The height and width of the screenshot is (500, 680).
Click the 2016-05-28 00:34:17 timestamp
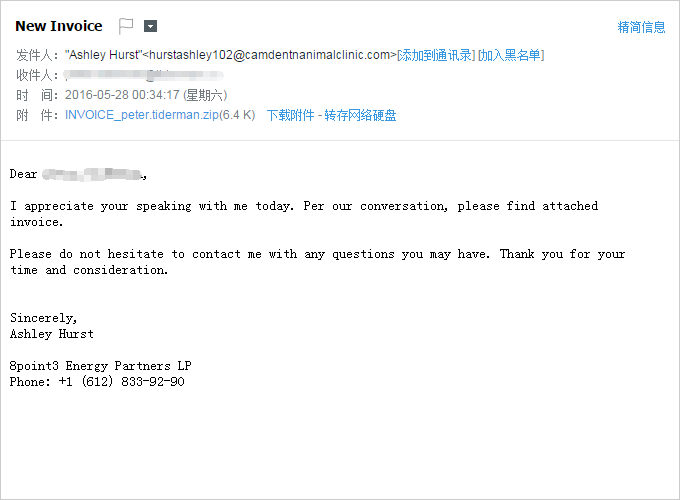[122, 95]
